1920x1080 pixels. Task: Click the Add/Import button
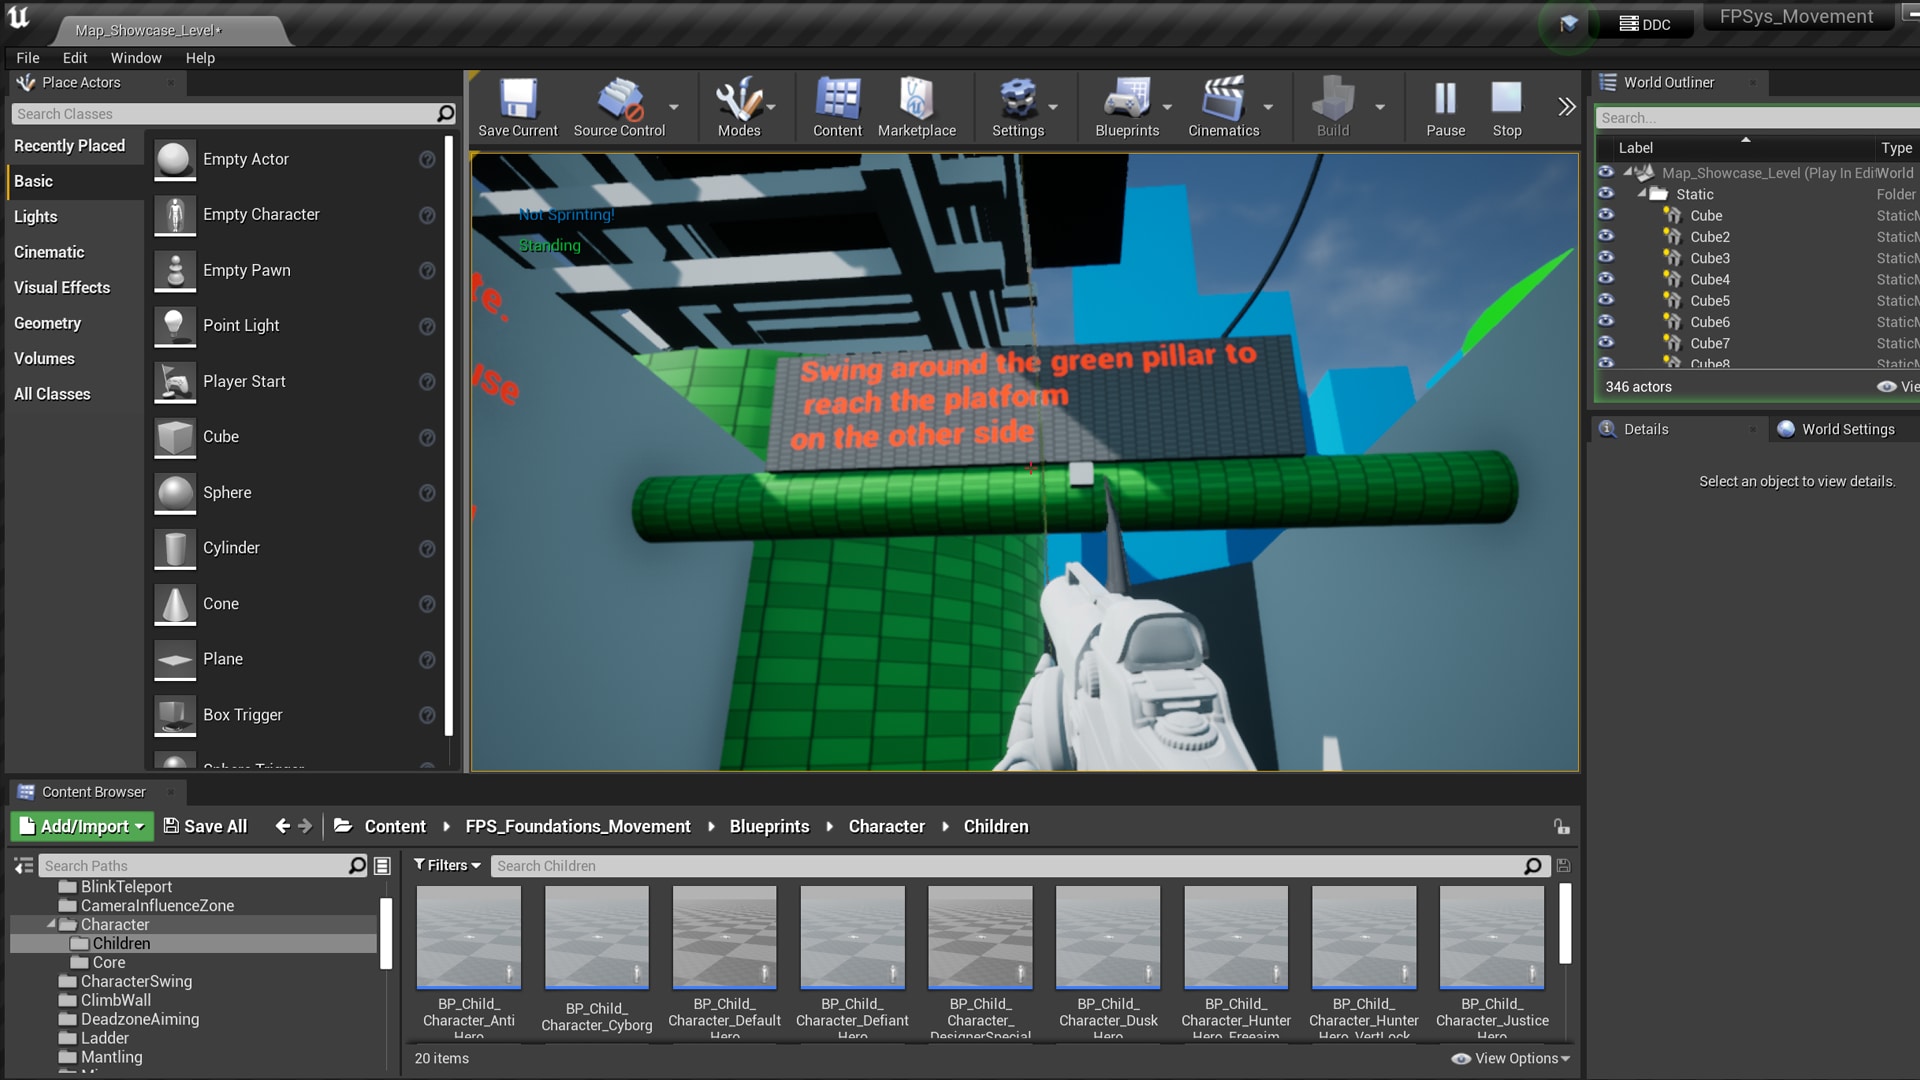pyautogui.click(x=82, y=826)
